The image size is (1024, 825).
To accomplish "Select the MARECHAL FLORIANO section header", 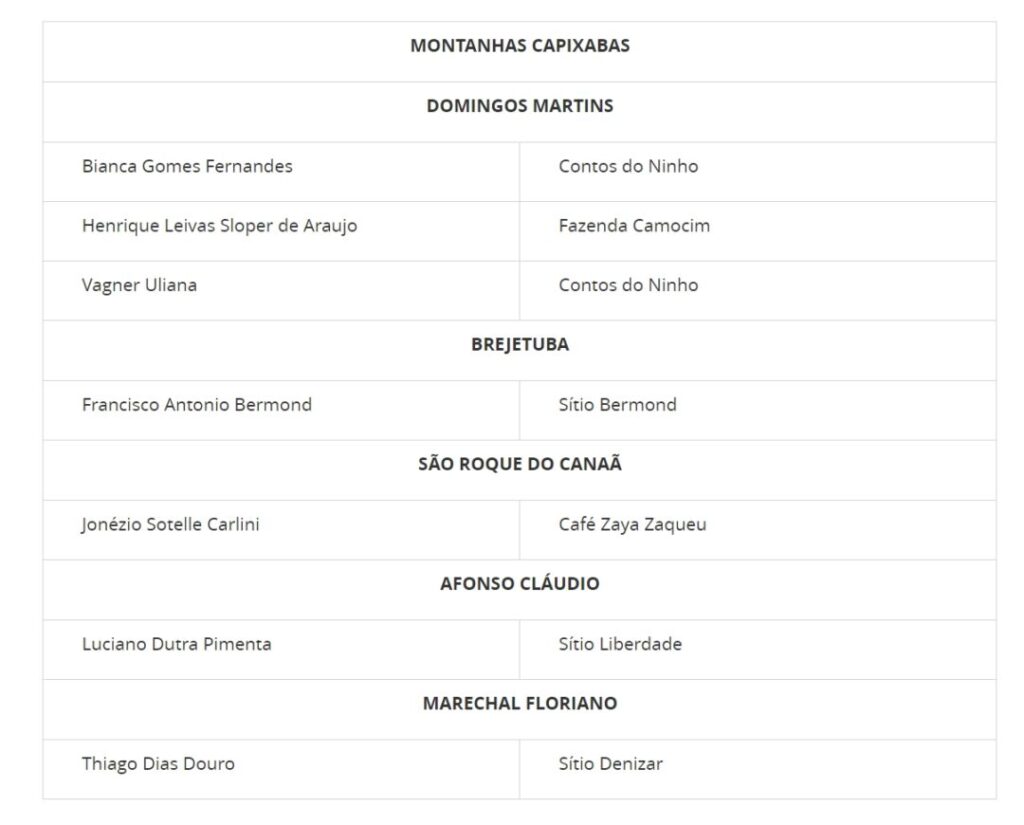I will point(519,704).
